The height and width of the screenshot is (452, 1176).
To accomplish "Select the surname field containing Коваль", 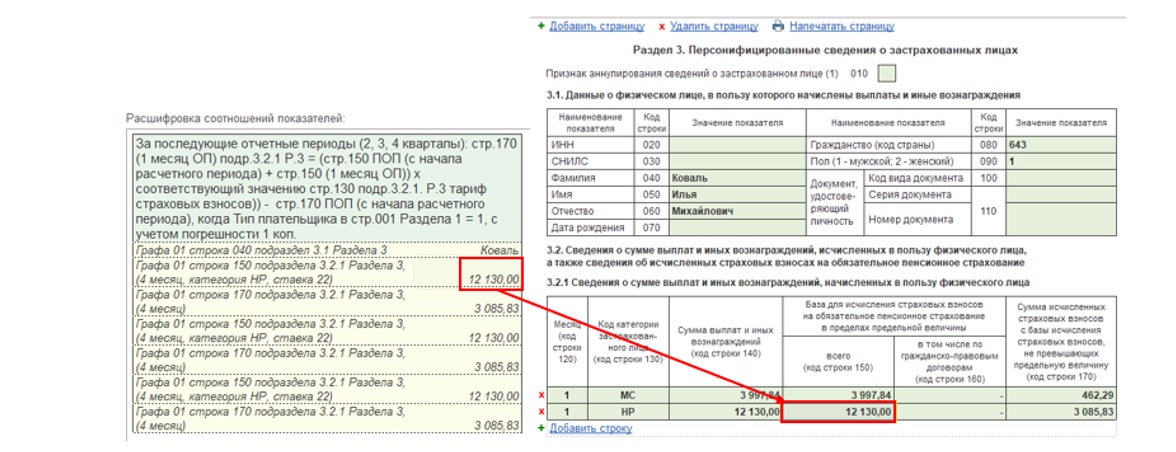I will (x=737, y=178).
